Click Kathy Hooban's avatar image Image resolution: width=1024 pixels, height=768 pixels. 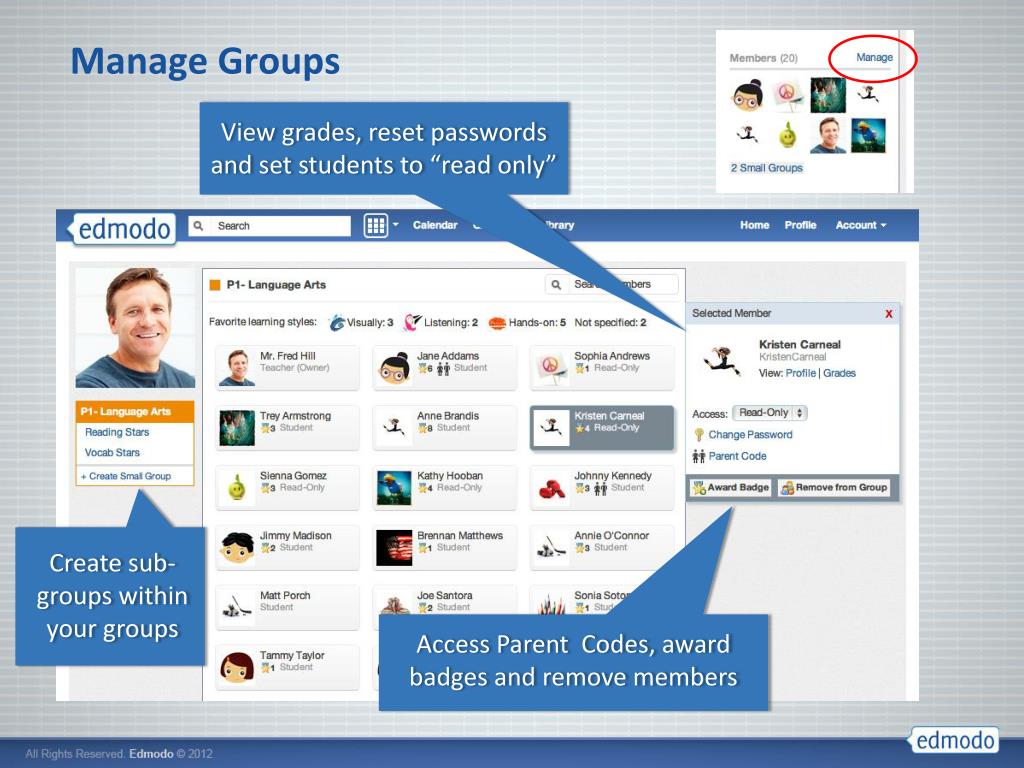pos(394,488)
